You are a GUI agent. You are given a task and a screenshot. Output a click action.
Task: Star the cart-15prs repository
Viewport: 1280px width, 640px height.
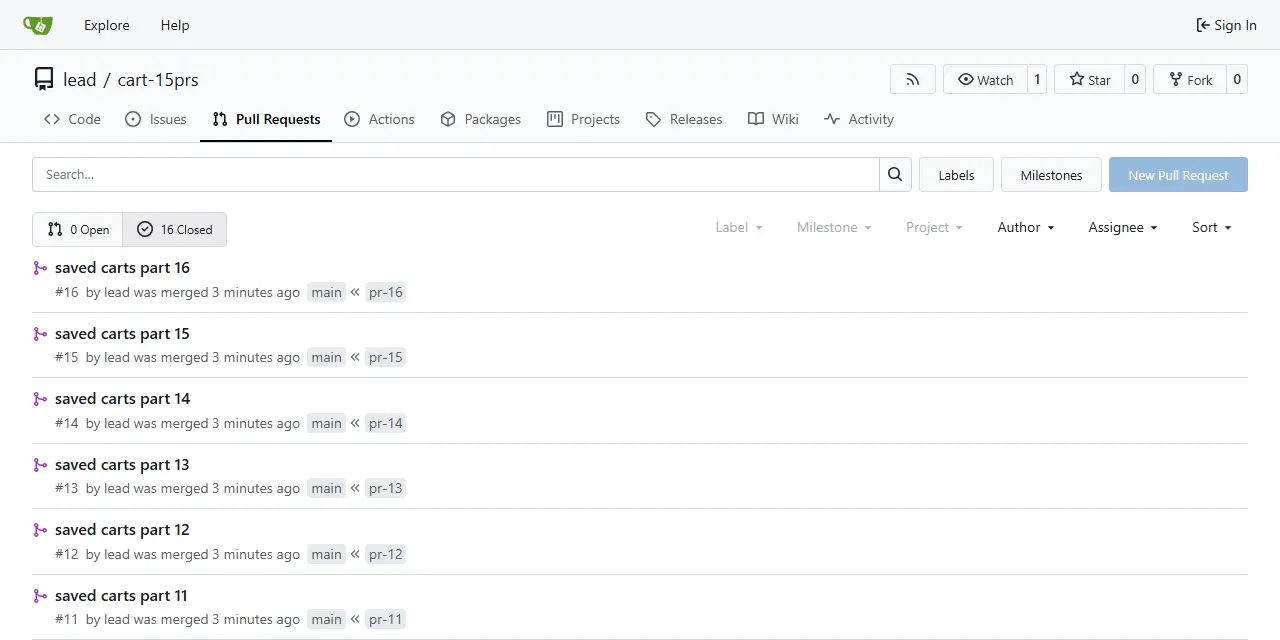1089,80
